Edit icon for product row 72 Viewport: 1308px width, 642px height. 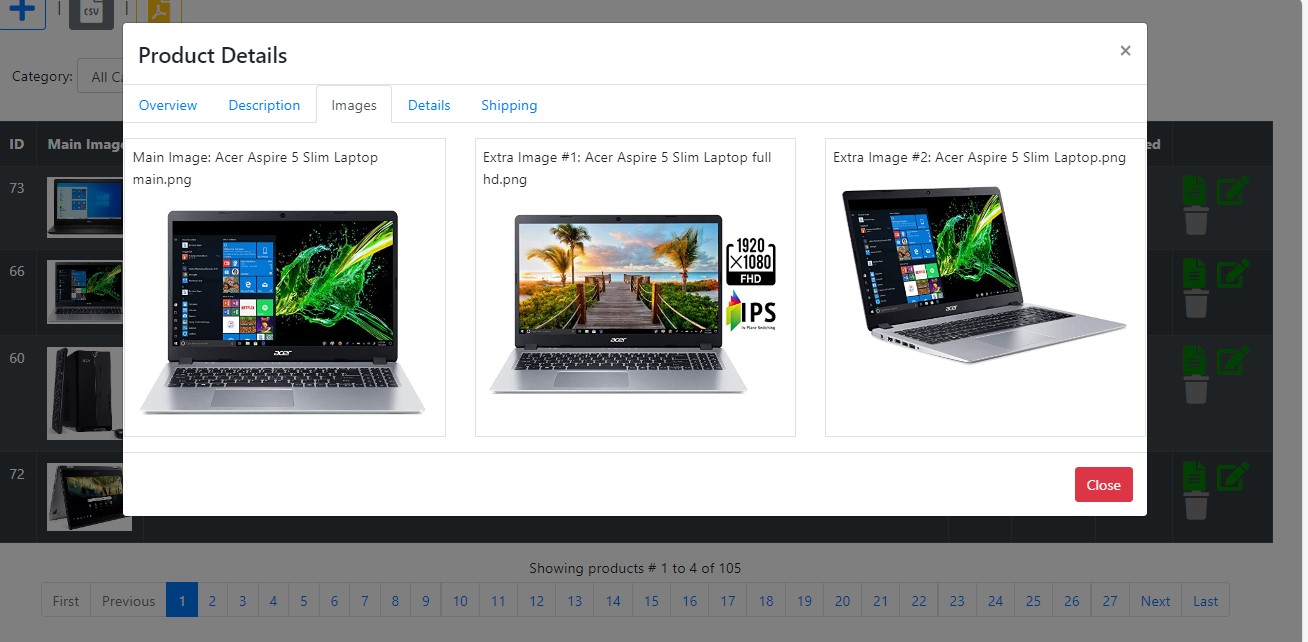pyautogui.click(x=1233, y=476)
